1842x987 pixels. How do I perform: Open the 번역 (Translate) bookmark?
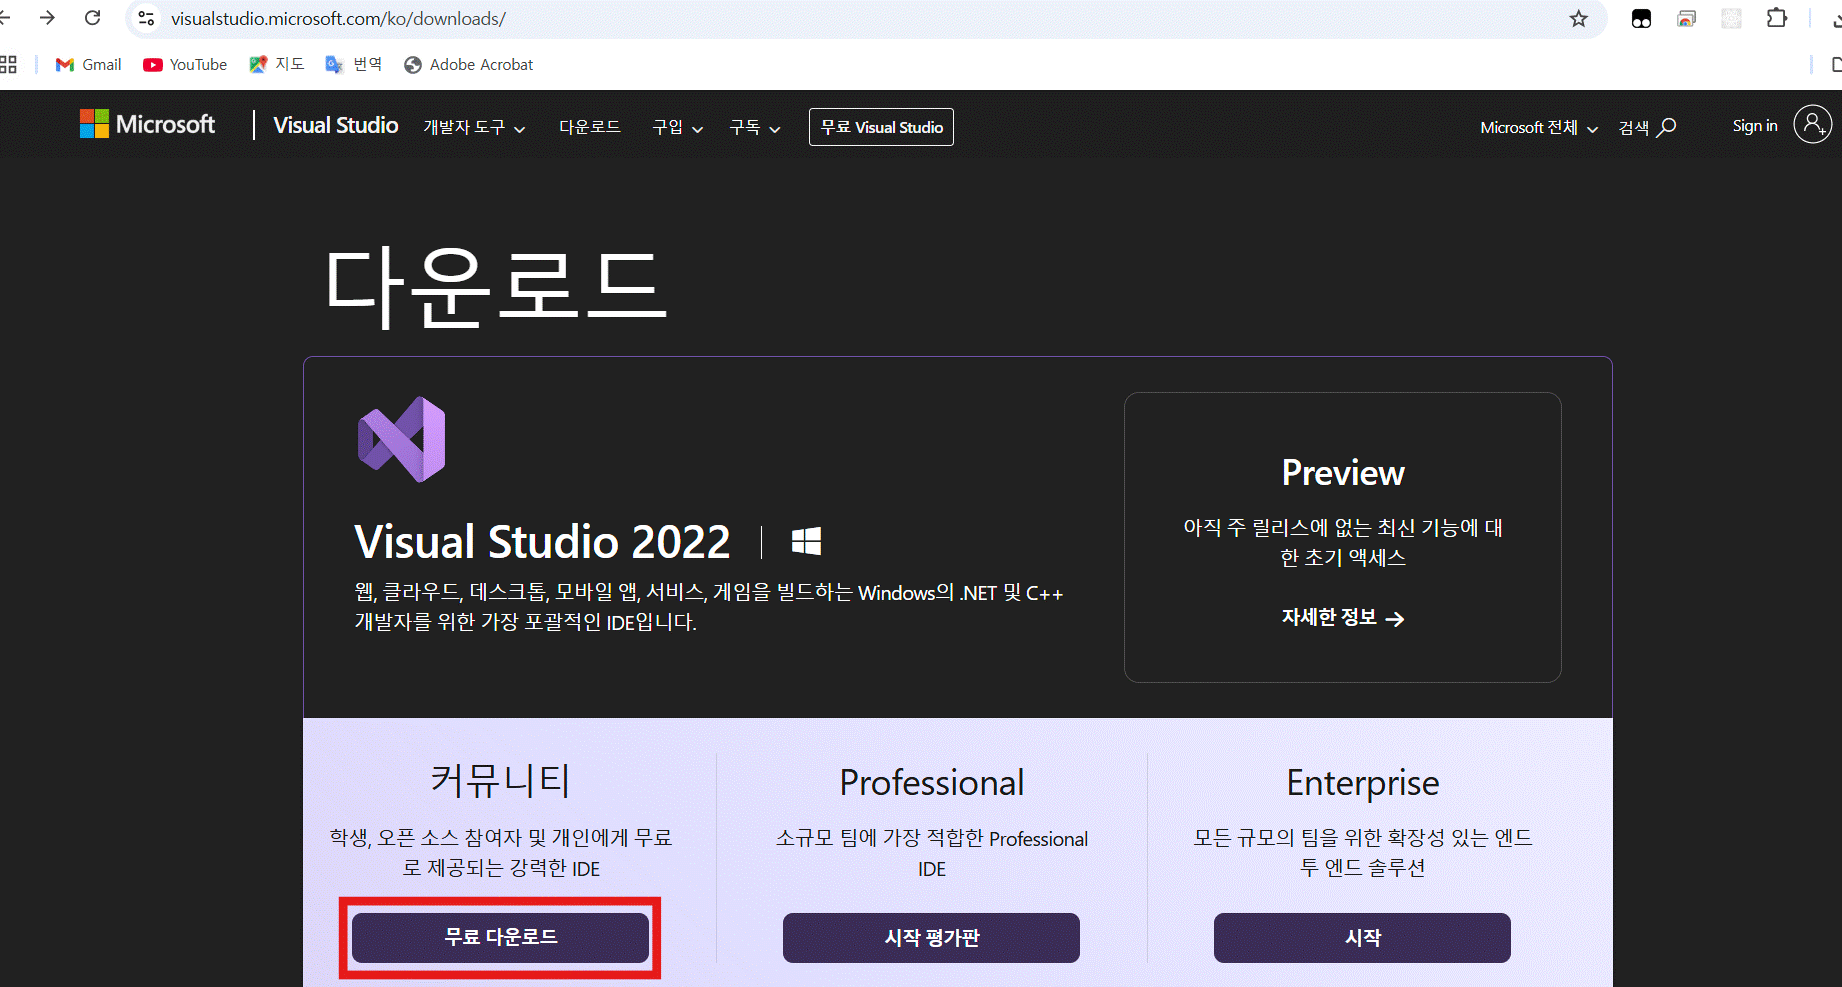(352, 64)
